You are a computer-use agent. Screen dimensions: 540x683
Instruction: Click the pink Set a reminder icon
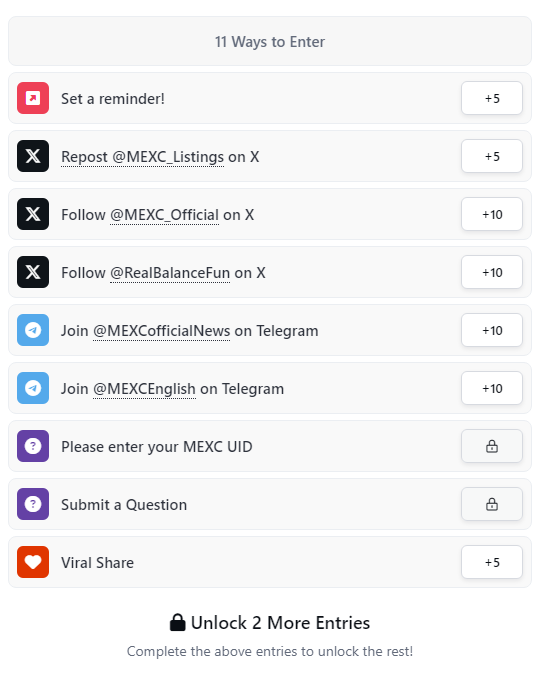33,98
